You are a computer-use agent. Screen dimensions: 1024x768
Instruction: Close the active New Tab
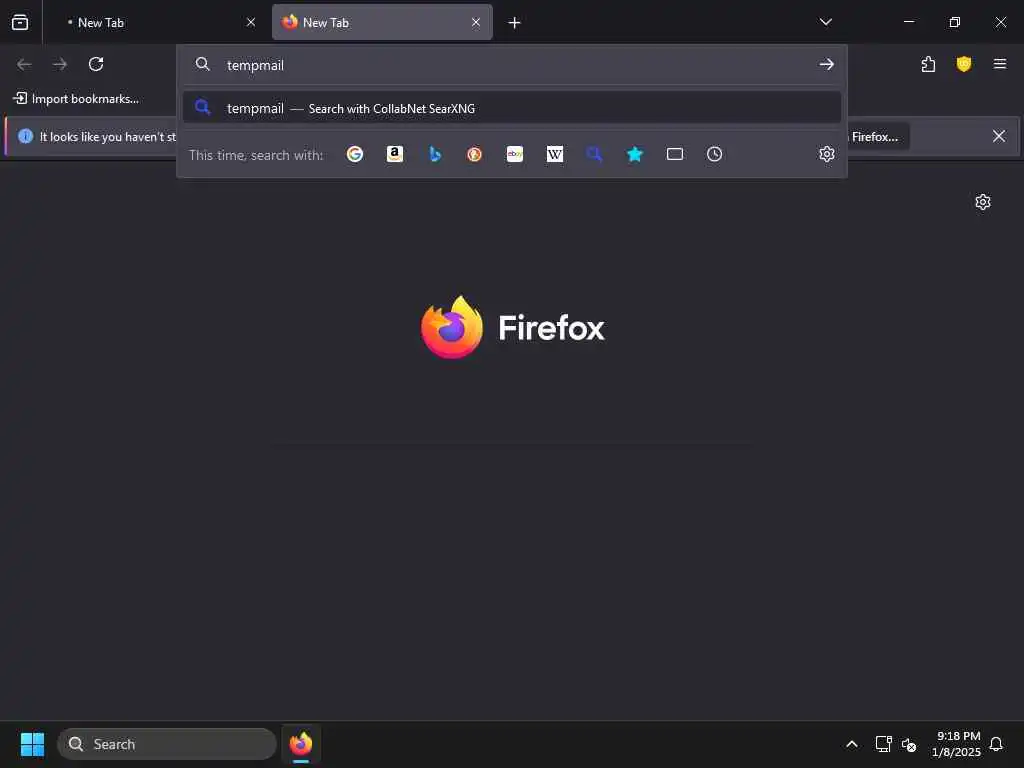click(x=476, y=22)
